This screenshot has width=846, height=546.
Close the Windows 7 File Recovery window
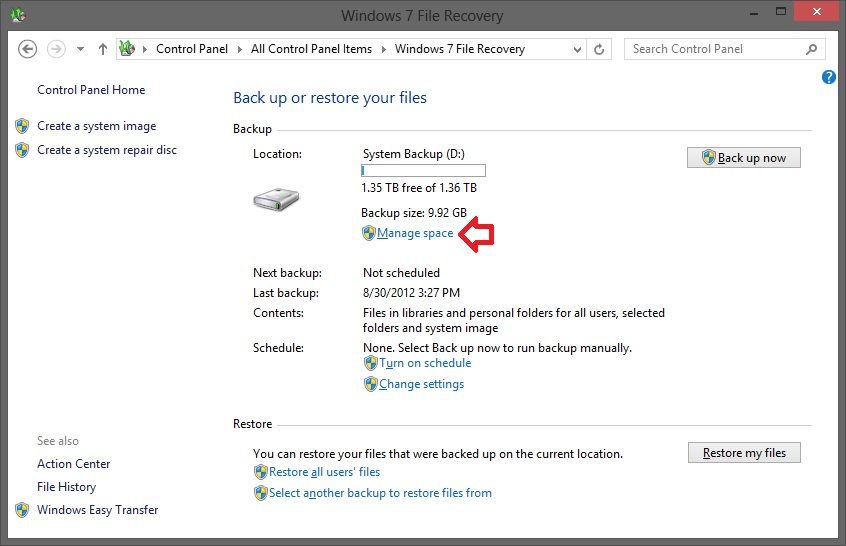[816, 11]
